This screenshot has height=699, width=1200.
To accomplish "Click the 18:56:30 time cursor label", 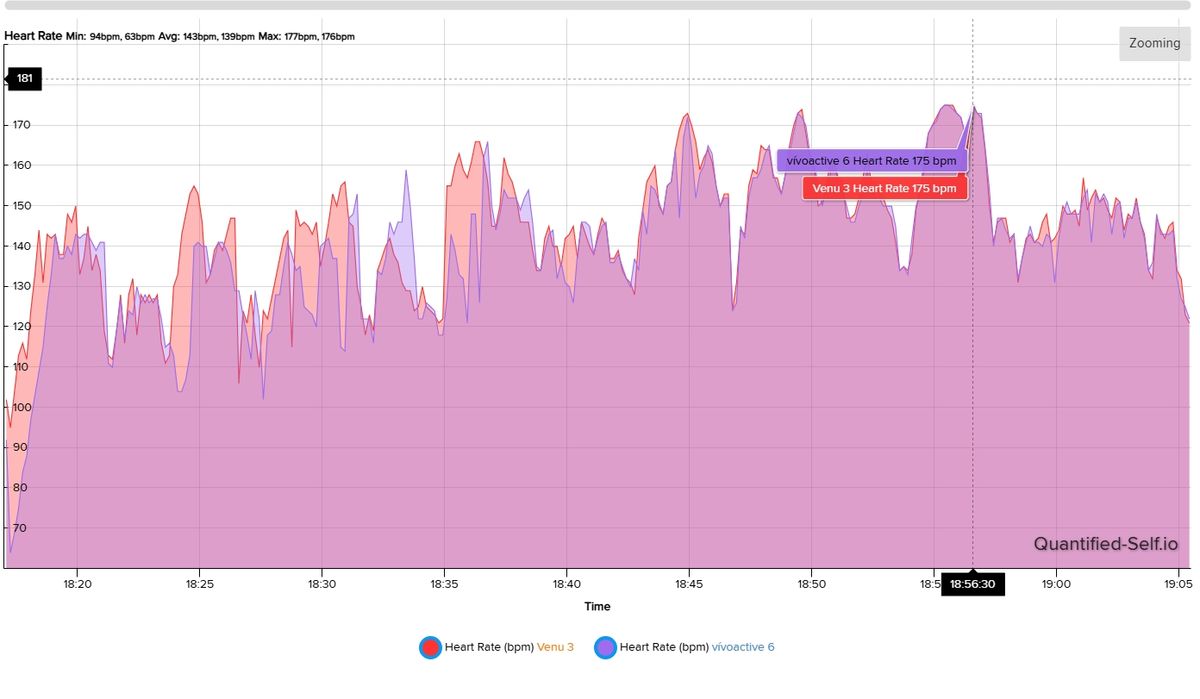I will point(972,584).
